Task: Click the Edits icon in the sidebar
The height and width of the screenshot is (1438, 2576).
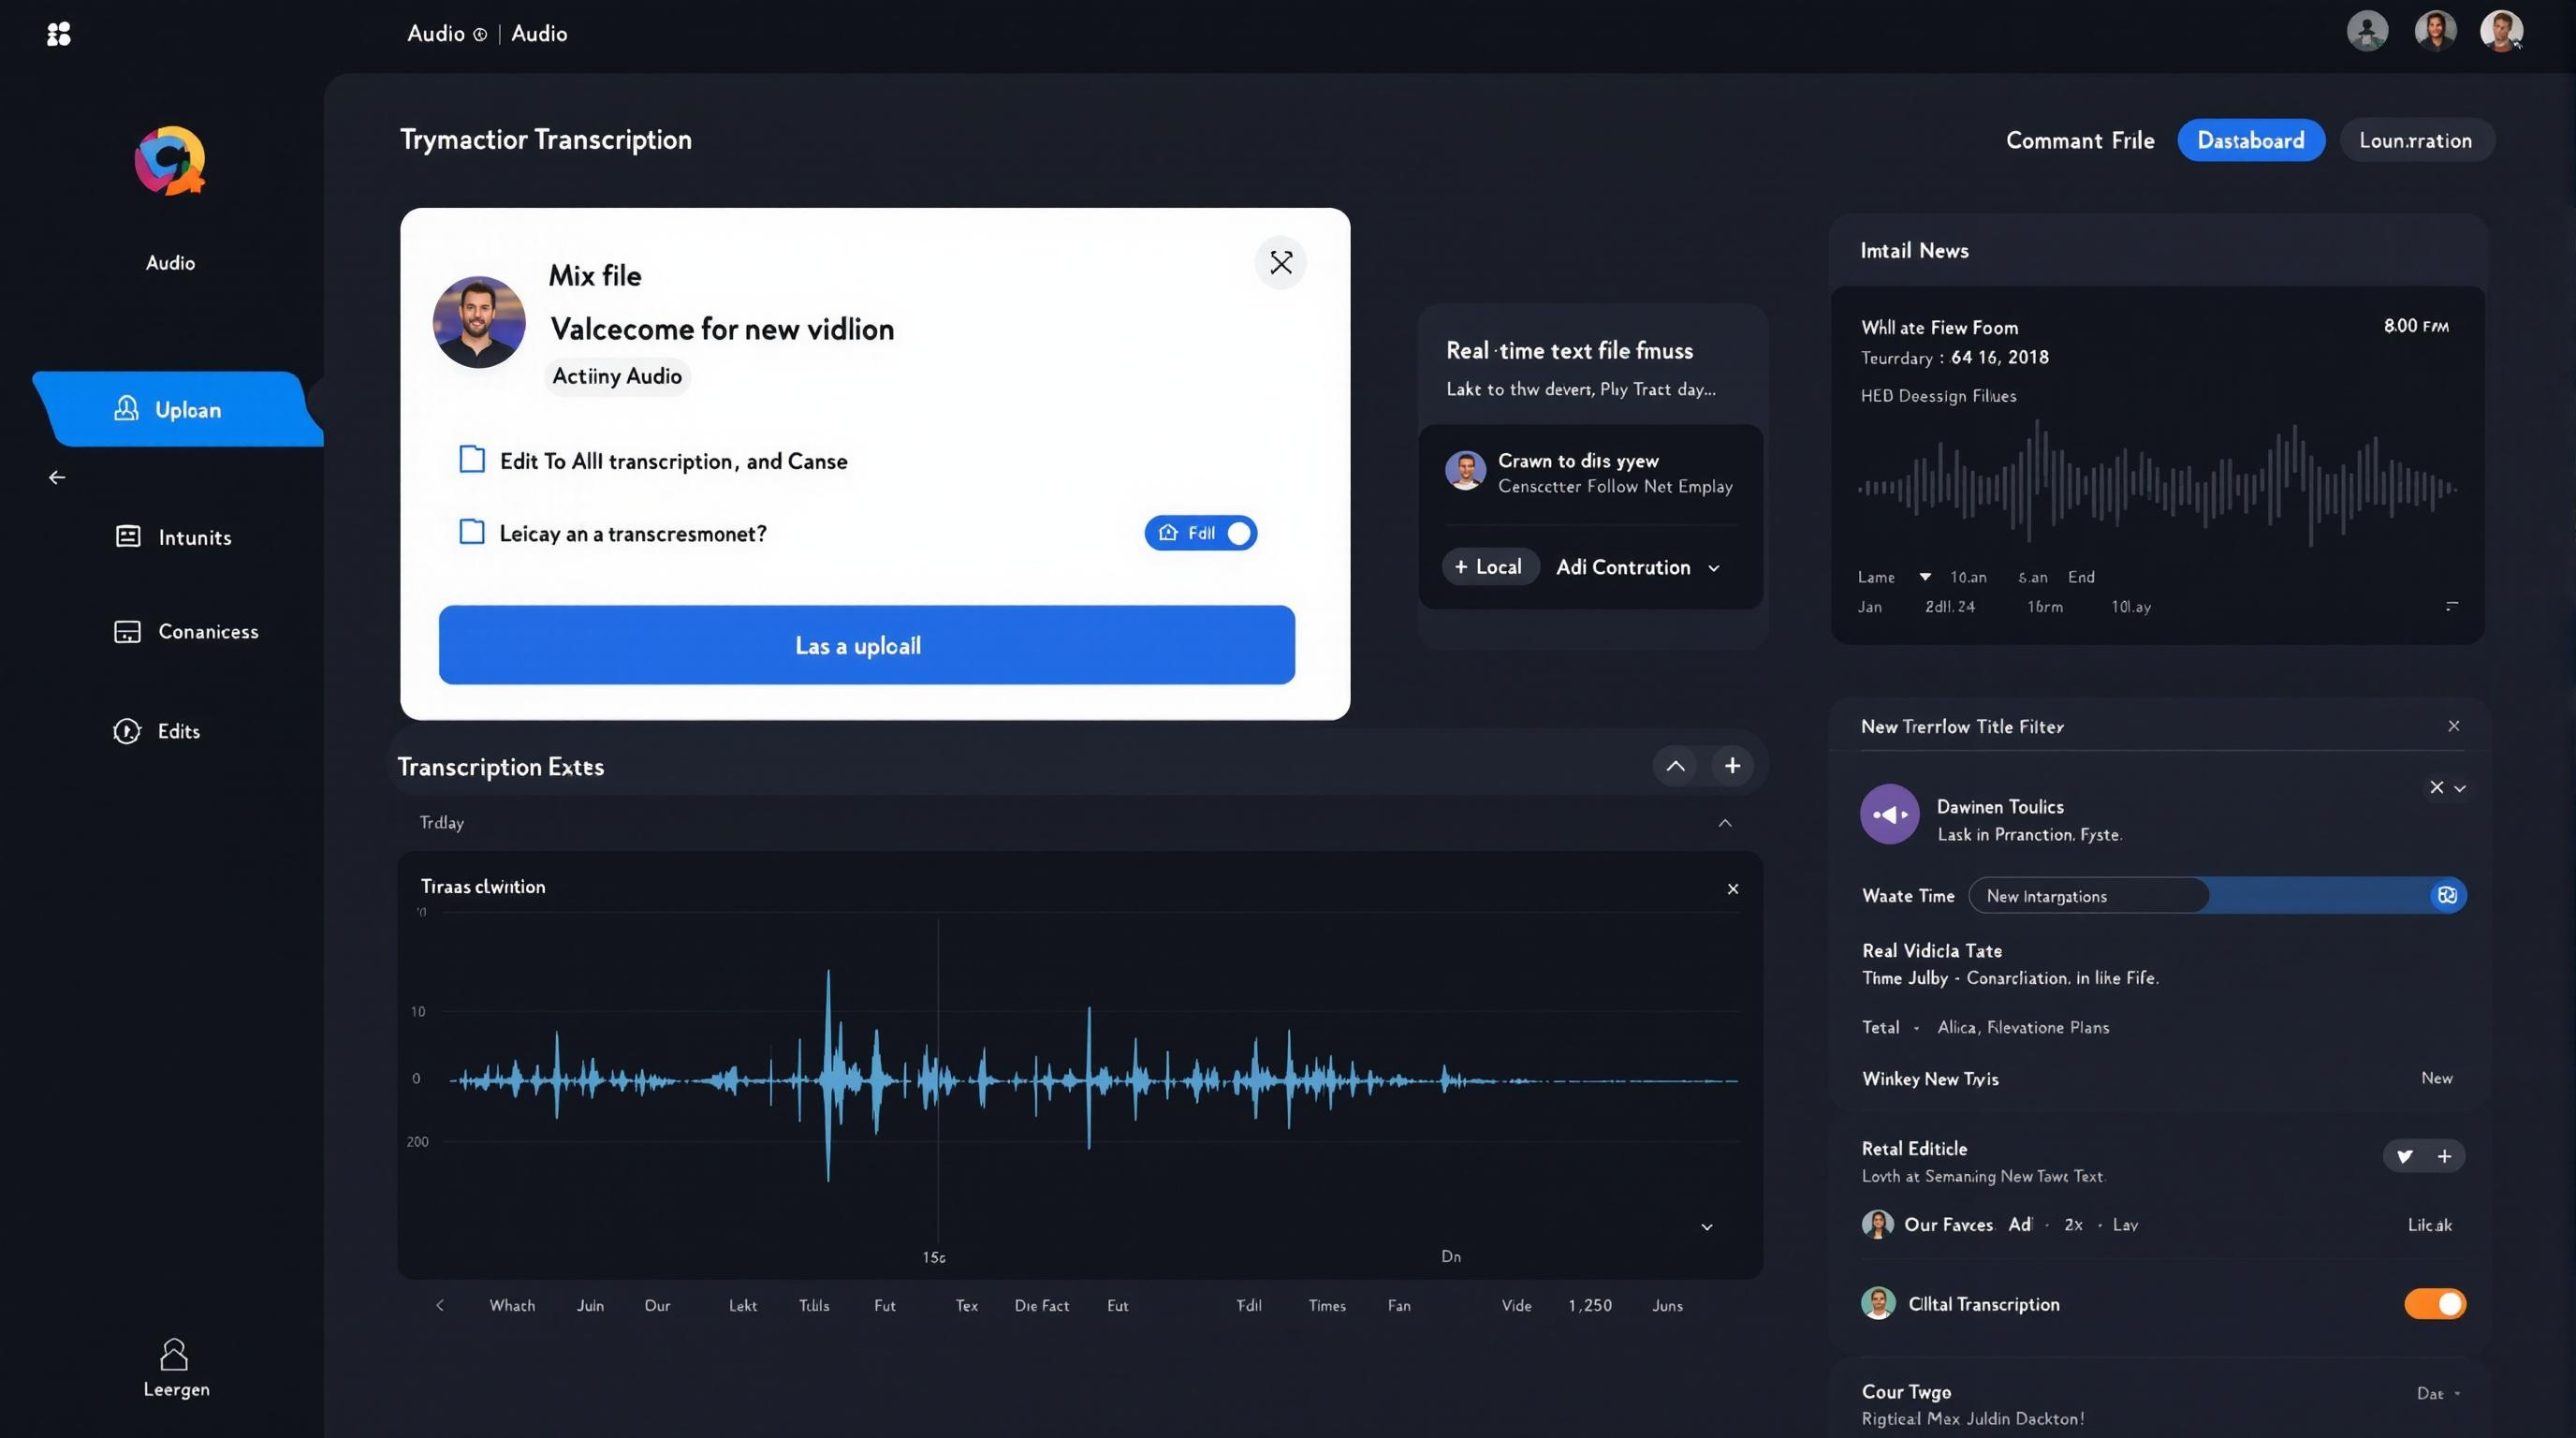Action: click(x=126, y=731)
